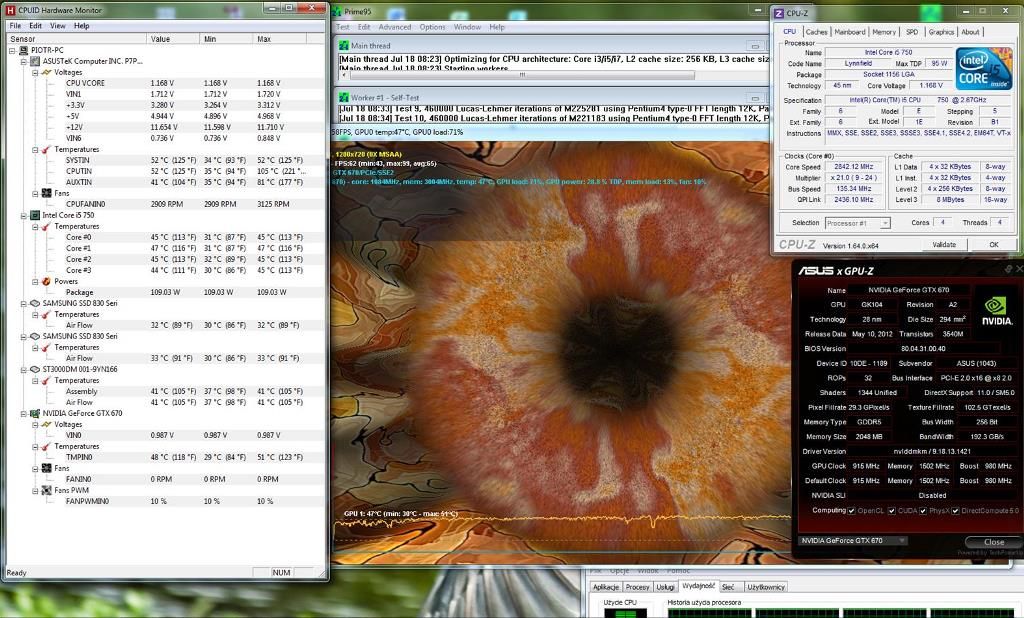Select Package power row 109.03 W
This screenshot has height=618, width=1024.
pyautogui.click(x=165, y=293)
